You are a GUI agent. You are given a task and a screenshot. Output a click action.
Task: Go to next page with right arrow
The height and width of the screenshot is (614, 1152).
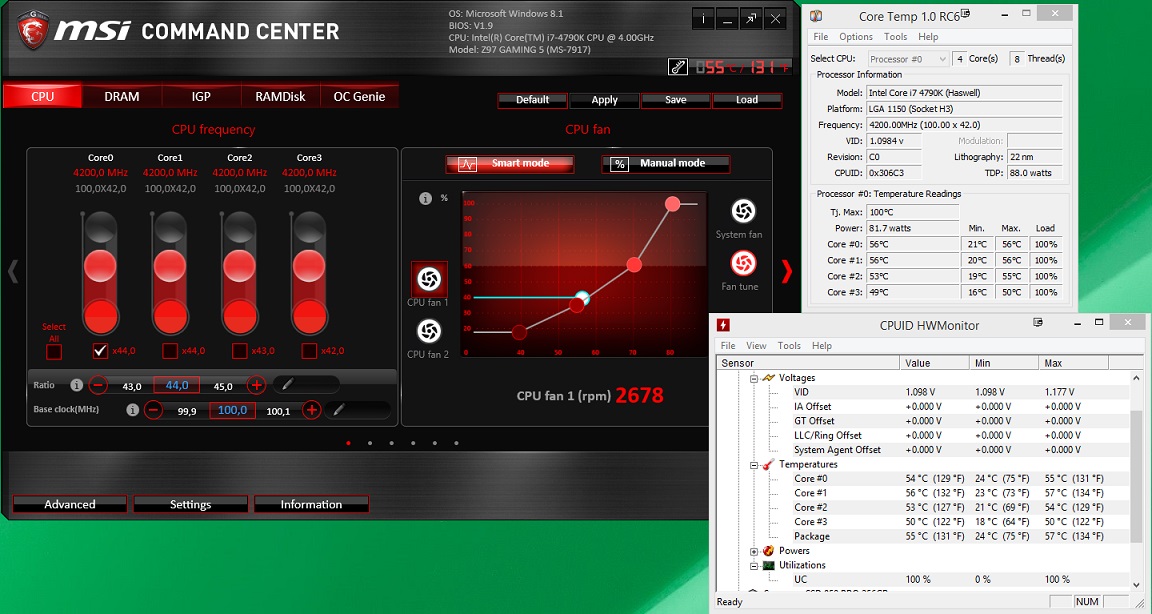(786, 271)
